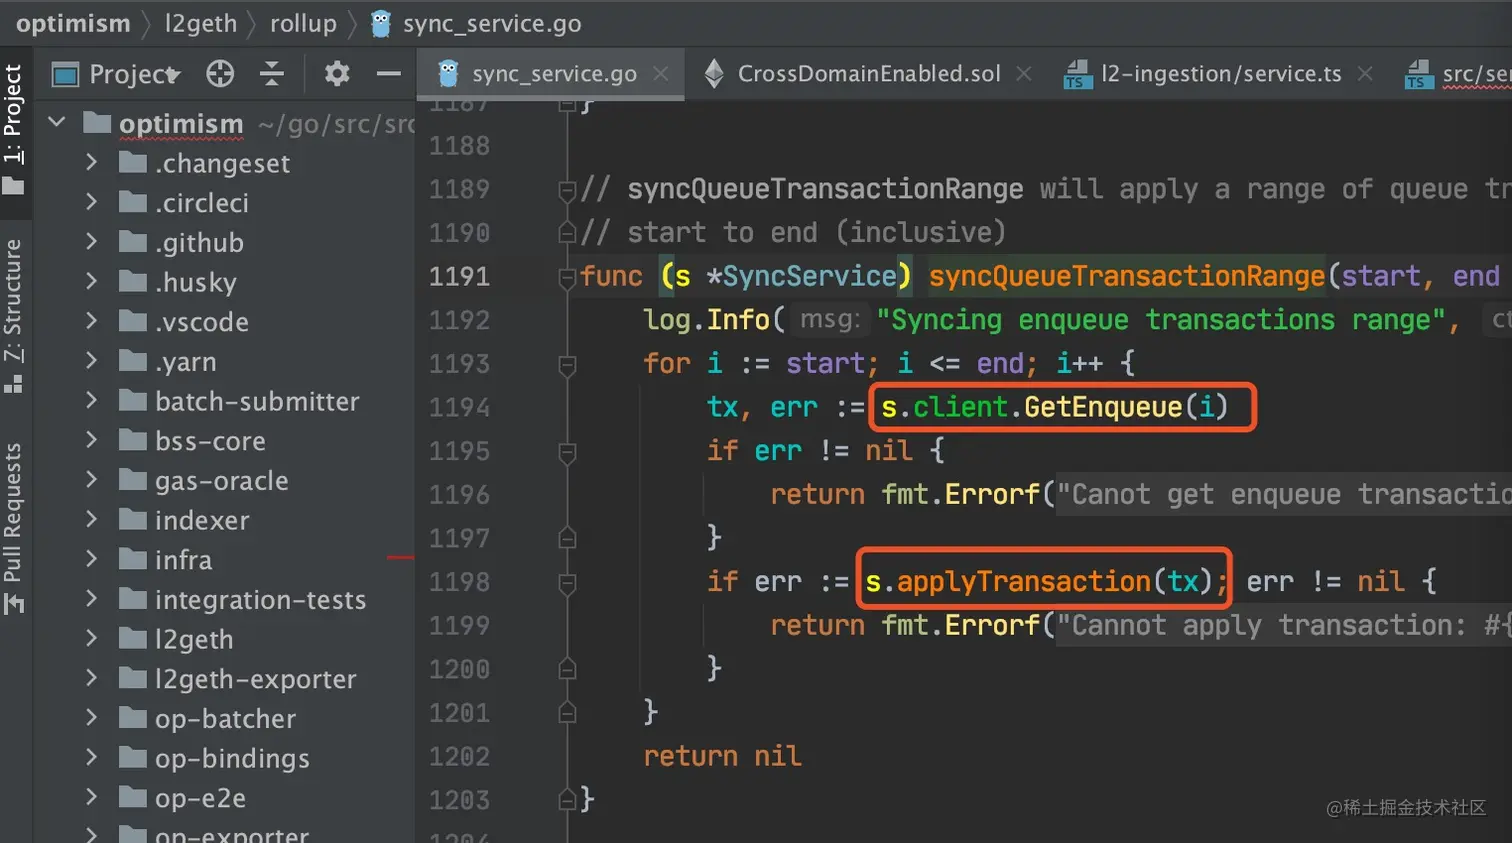Close the sync_service.go tab

[661, 74]
